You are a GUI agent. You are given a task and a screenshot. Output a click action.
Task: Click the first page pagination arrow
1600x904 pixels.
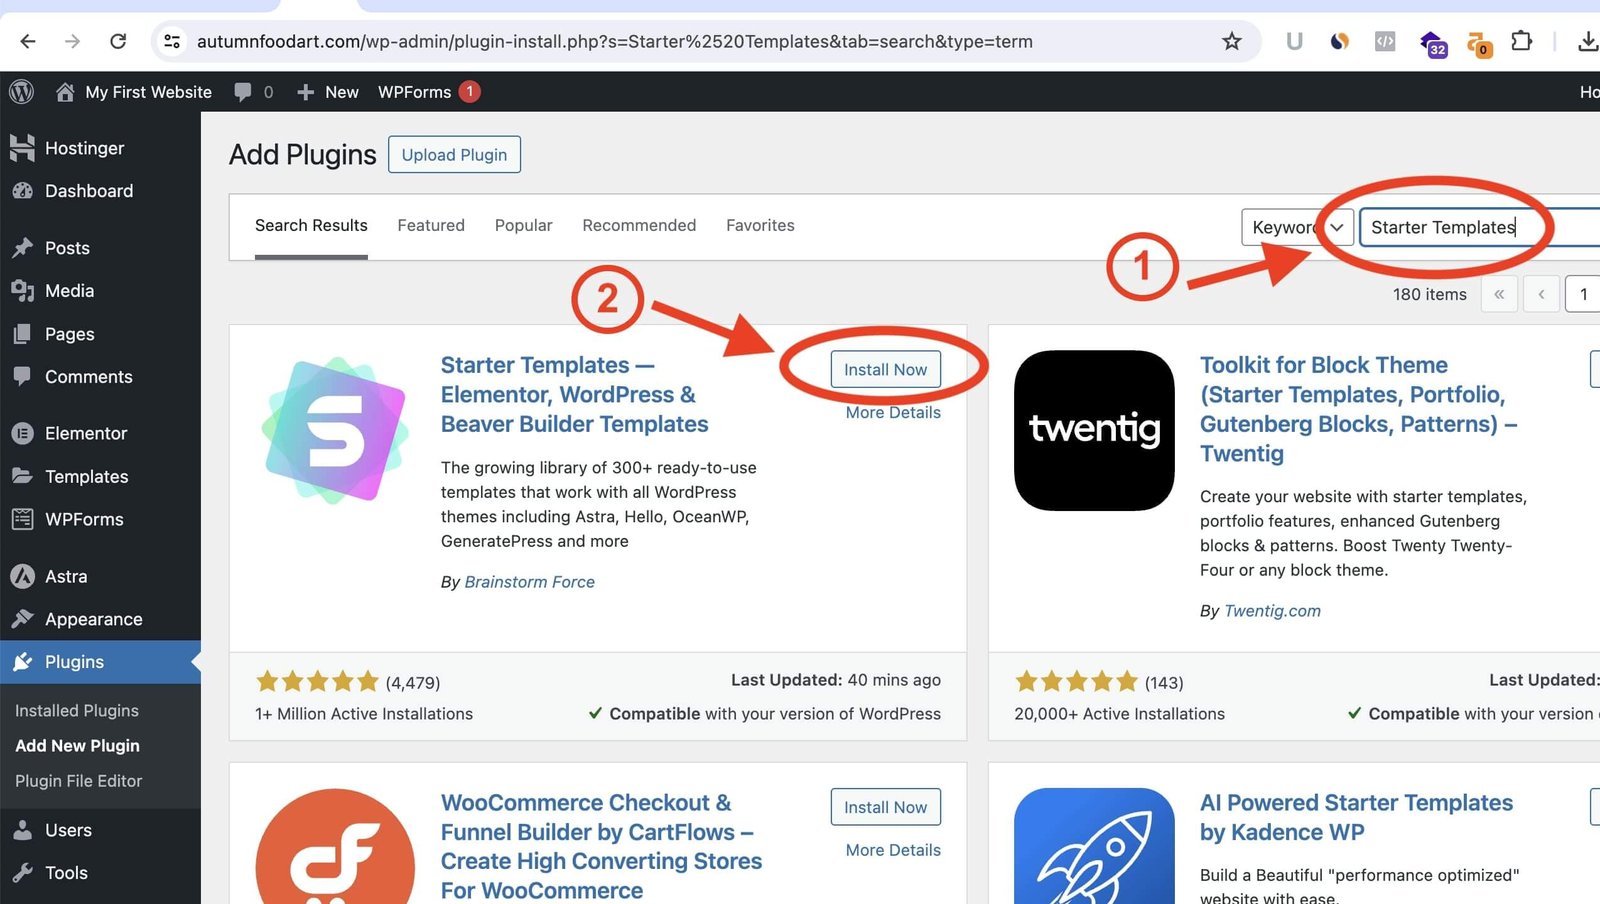click(1499, 294)
